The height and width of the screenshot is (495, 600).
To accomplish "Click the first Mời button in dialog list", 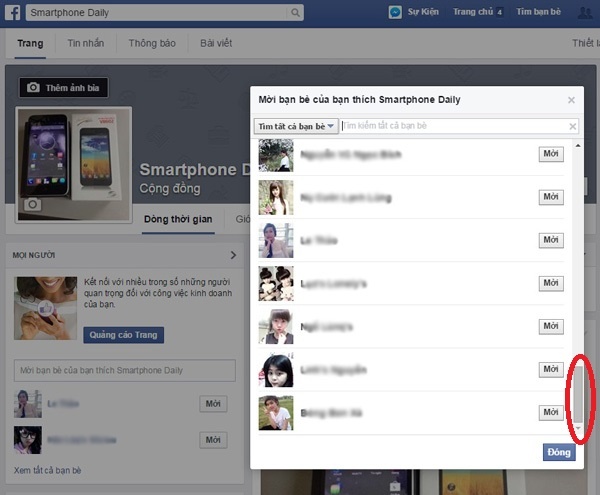I will coord(551,154).
